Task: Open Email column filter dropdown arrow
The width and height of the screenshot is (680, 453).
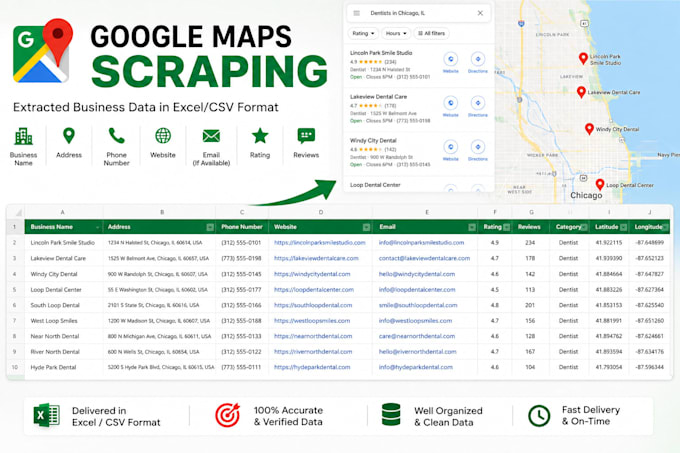Action: 472,227
